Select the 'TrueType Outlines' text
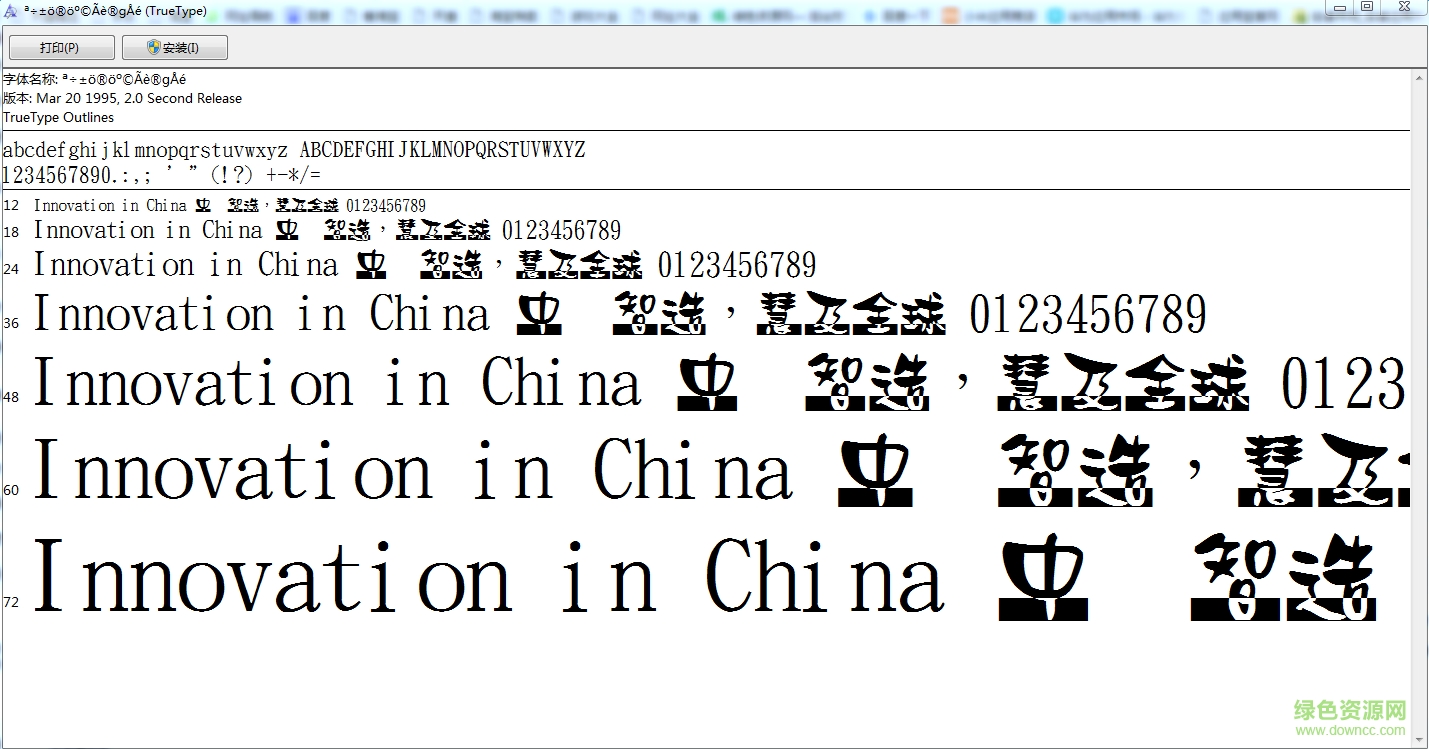 [x=58, y=117]
